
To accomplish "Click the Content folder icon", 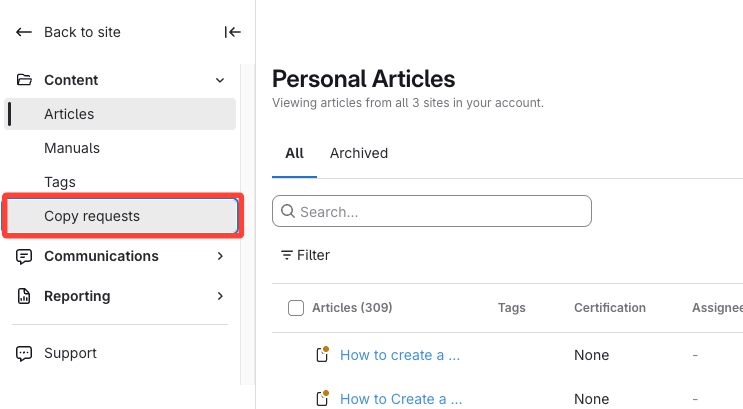I will coord(24,80).
